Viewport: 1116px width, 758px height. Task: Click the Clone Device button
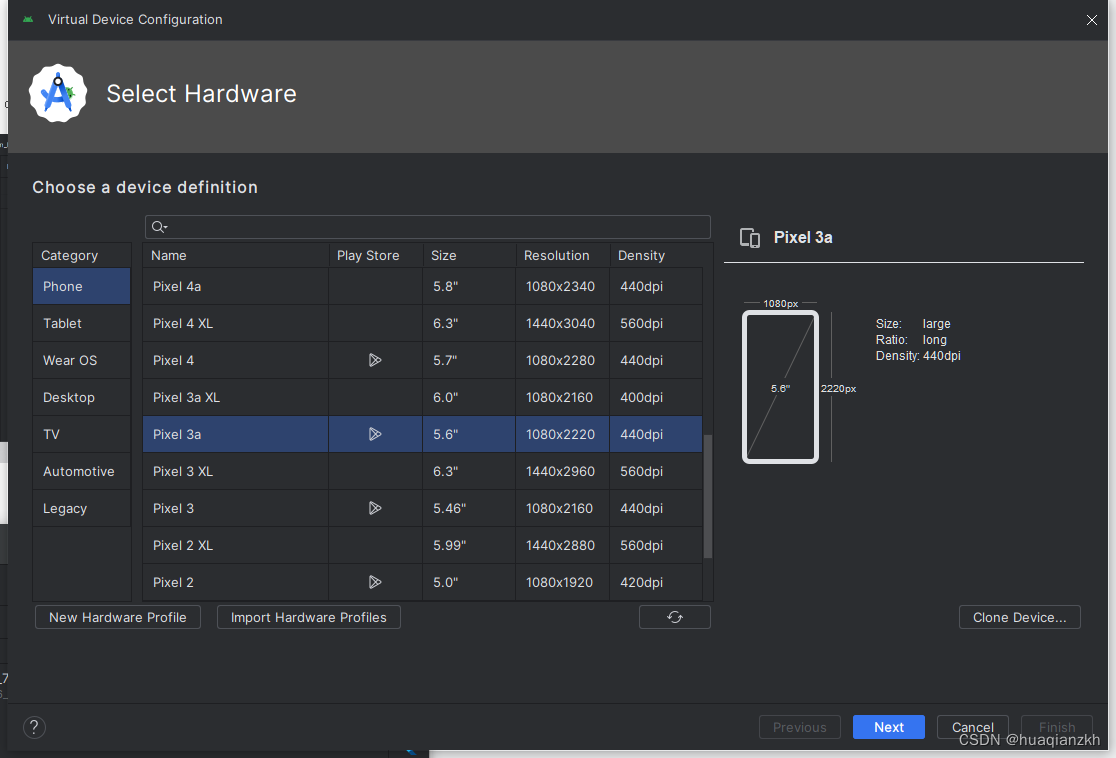click(1019, 617)
